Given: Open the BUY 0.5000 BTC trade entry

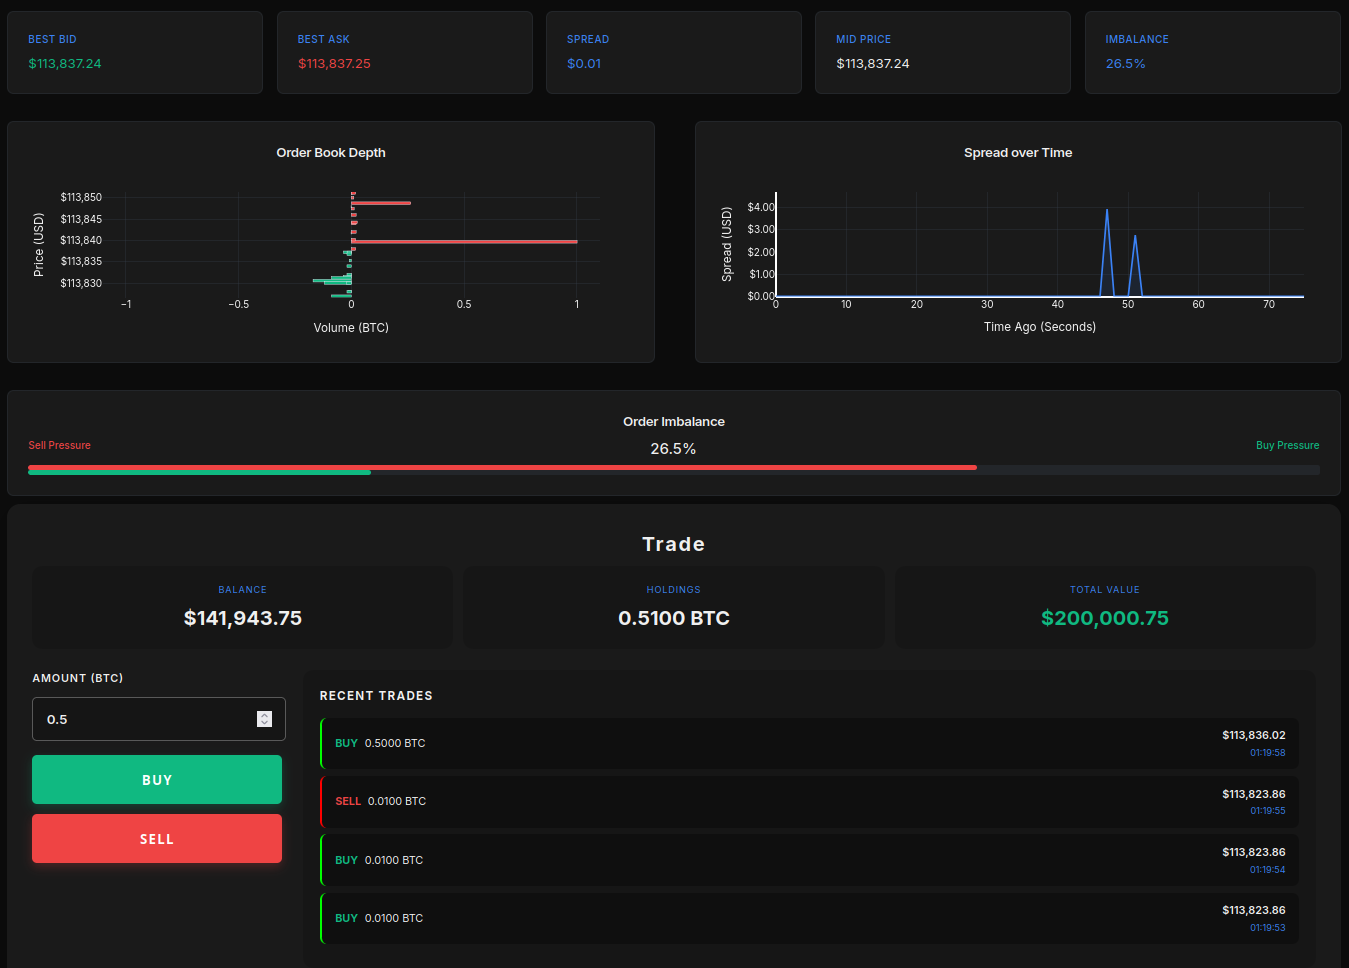Looking at the screenshot, I should pyautogui.click(x=809, y=743).
